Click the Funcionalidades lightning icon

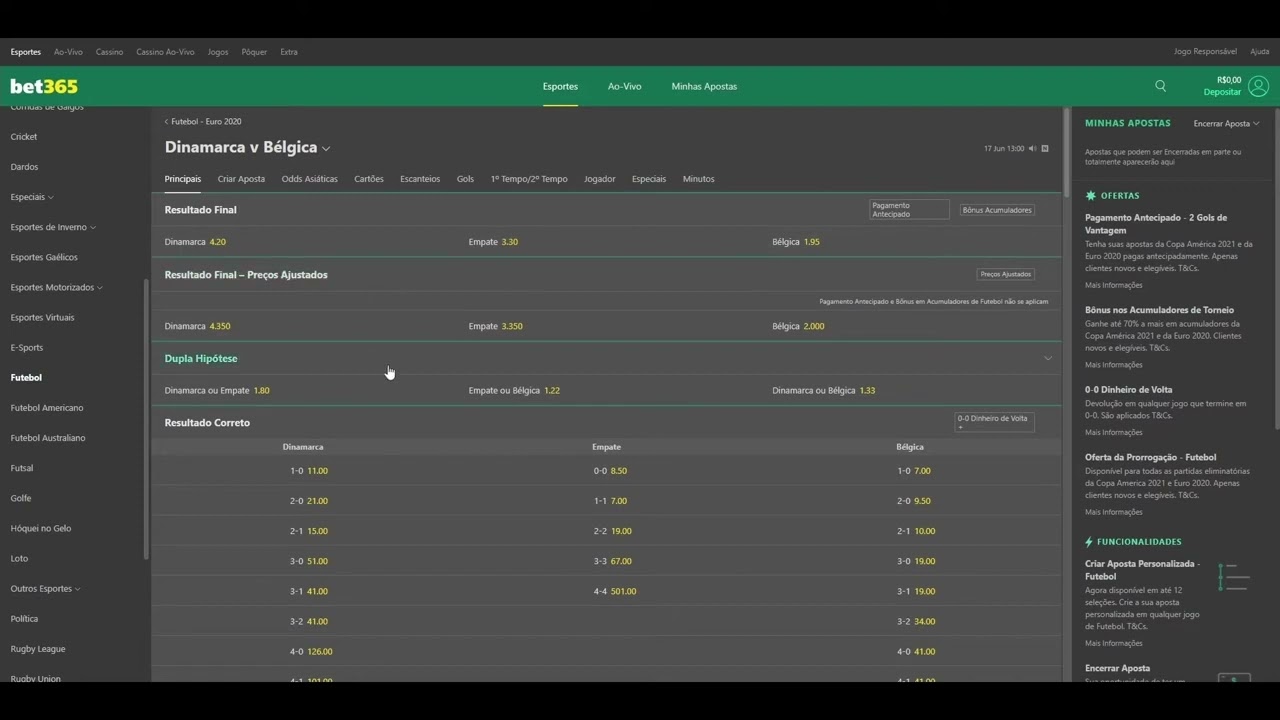pyautogui.click(x=1089, y=542)
